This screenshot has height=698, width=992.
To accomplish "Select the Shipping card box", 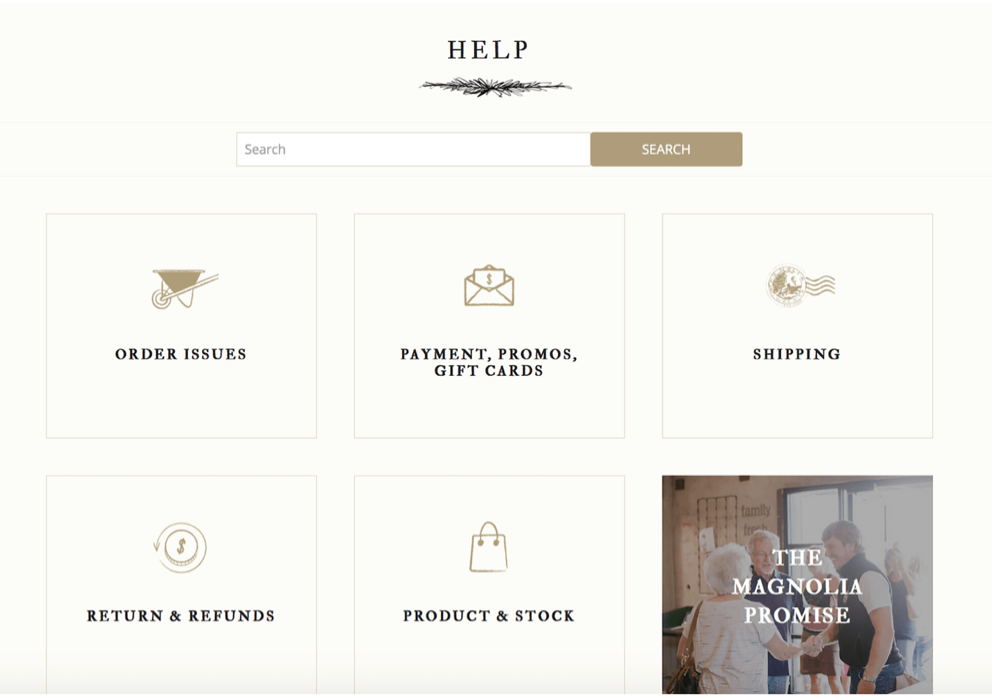I will click(x=797, y=326).
